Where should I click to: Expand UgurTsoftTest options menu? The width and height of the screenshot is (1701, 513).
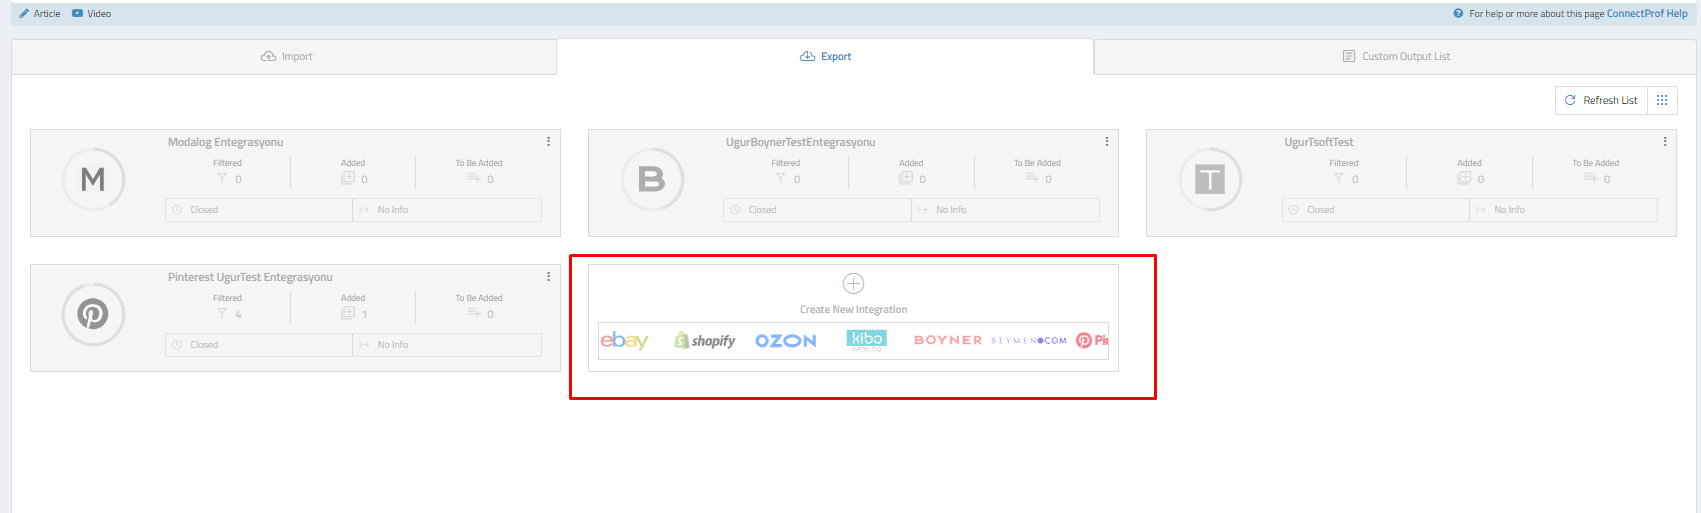point(1664,142)
